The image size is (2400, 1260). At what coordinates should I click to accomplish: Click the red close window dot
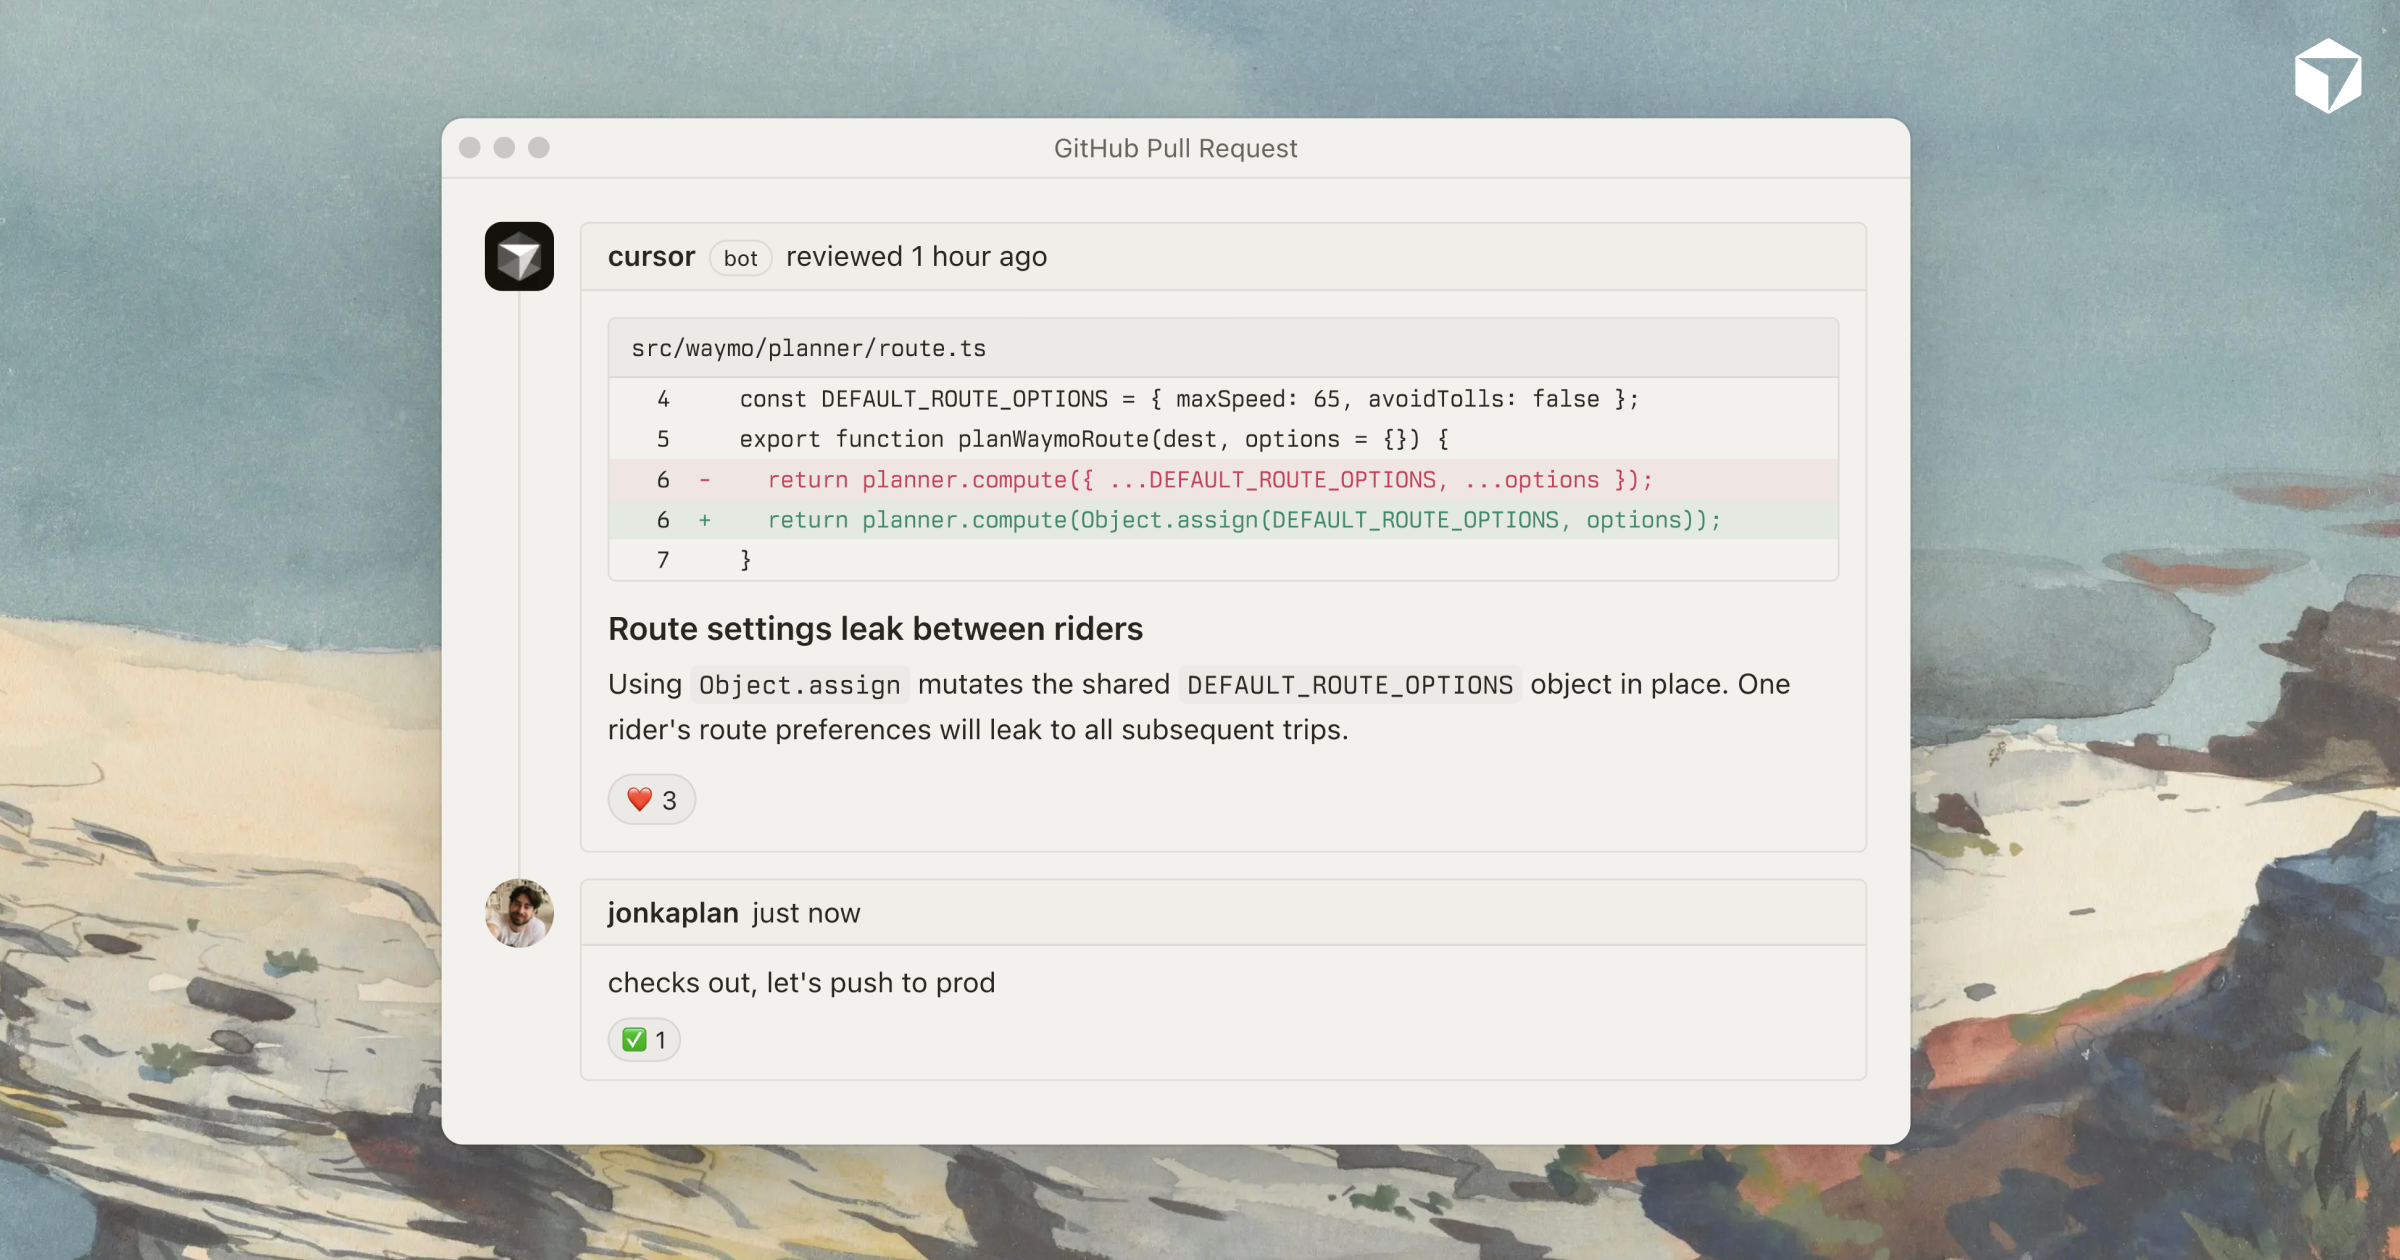(470, 148)
